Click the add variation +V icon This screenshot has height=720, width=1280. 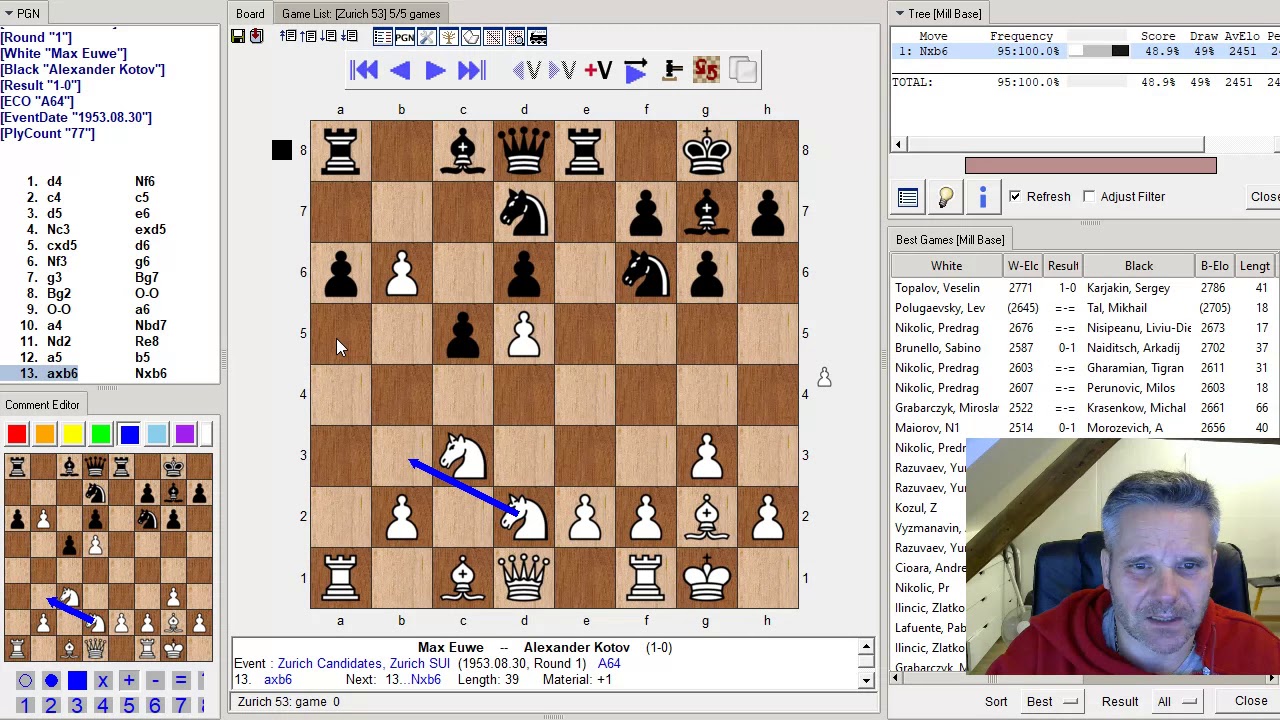click(x=598, y=70)
